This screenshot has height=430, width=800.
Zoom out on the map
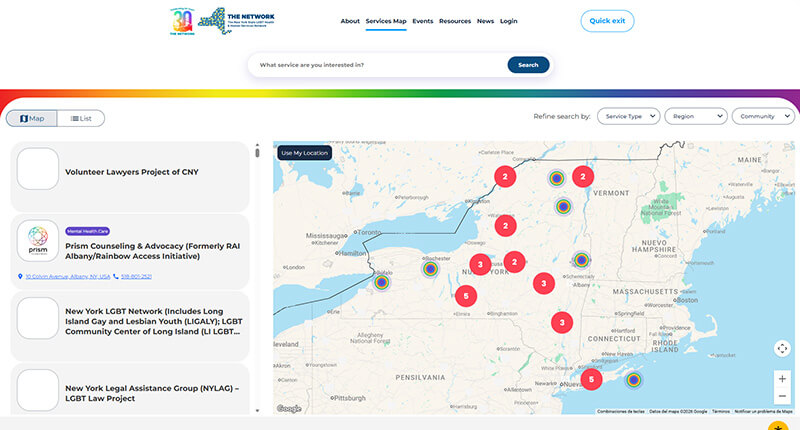(782, 399)
